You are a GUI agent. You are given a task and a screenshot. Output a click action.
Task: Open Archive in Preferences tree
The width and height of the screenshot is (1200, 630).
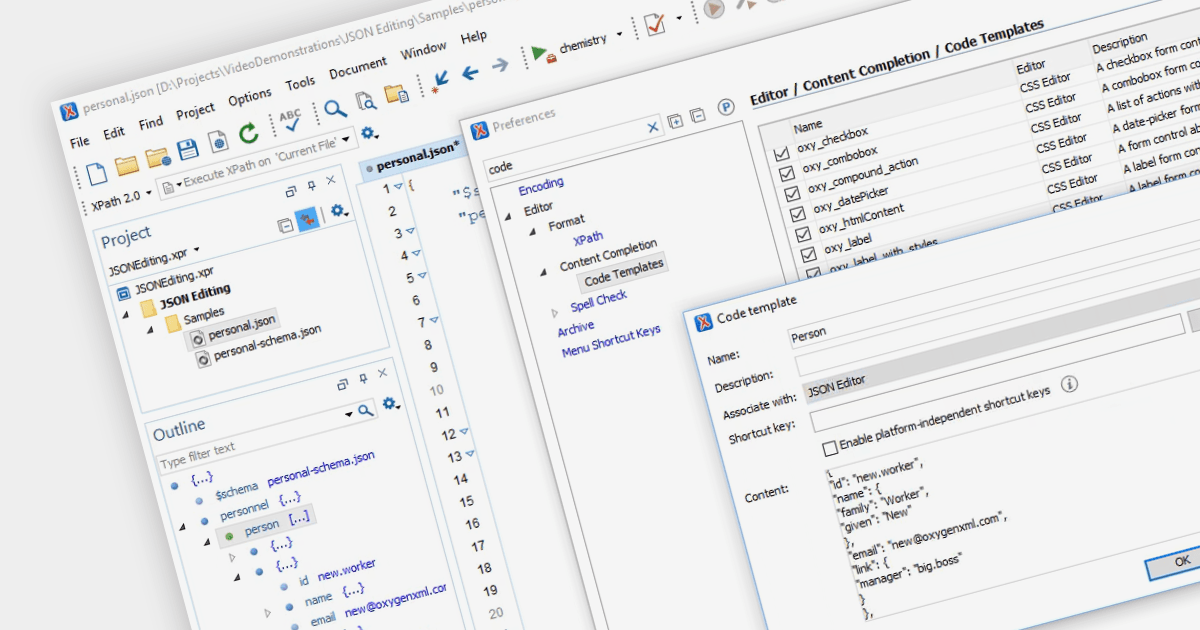pyautogui.click(x=576, y=328)
